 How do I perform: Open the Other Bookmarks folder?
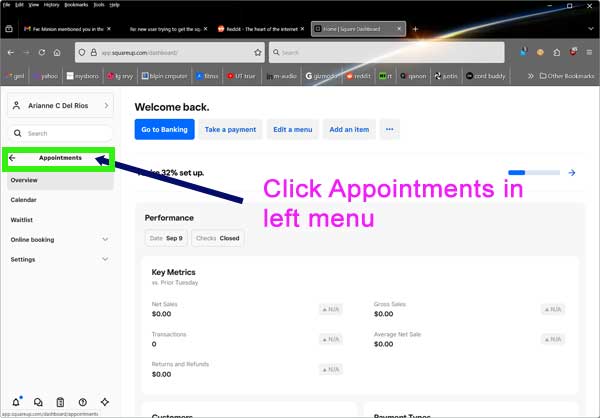(x=567, y=76)
